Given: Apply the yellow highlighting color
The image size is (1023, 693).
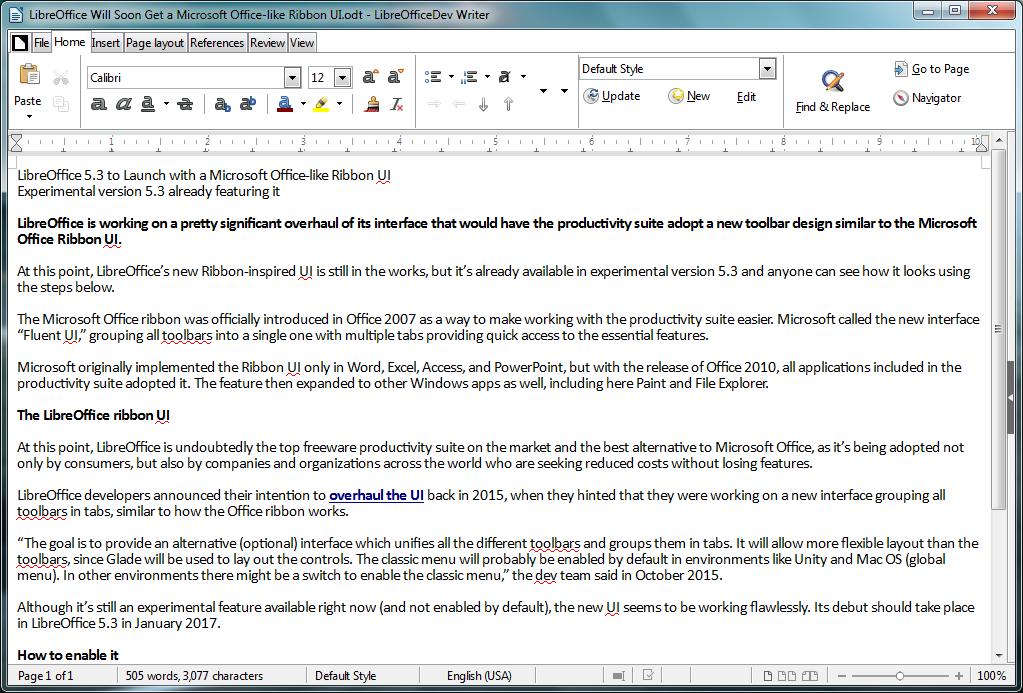Looking at the screenshot, I should (x=321, y=104).
